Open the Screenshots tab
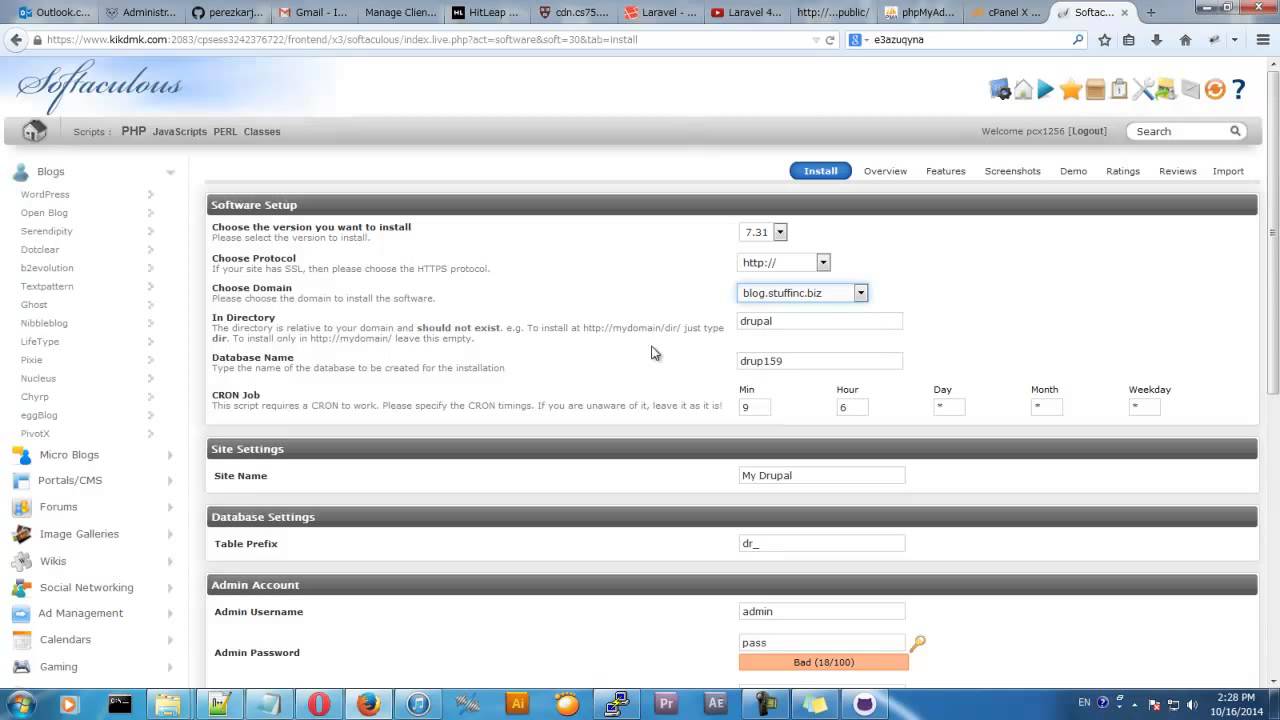The height and width of the screenshot is (720, 1280). coord(1012,171)
